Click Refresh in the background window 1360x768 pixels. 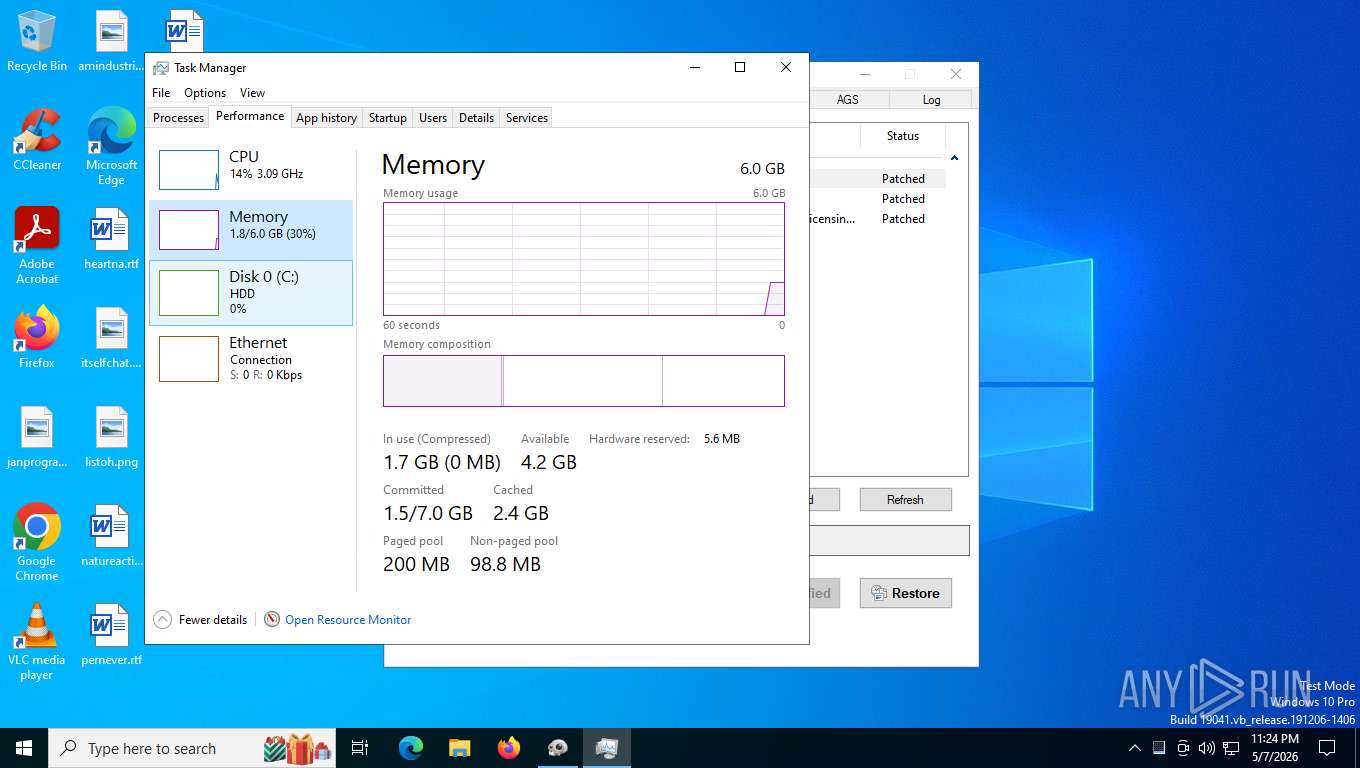tap(905, 500)
